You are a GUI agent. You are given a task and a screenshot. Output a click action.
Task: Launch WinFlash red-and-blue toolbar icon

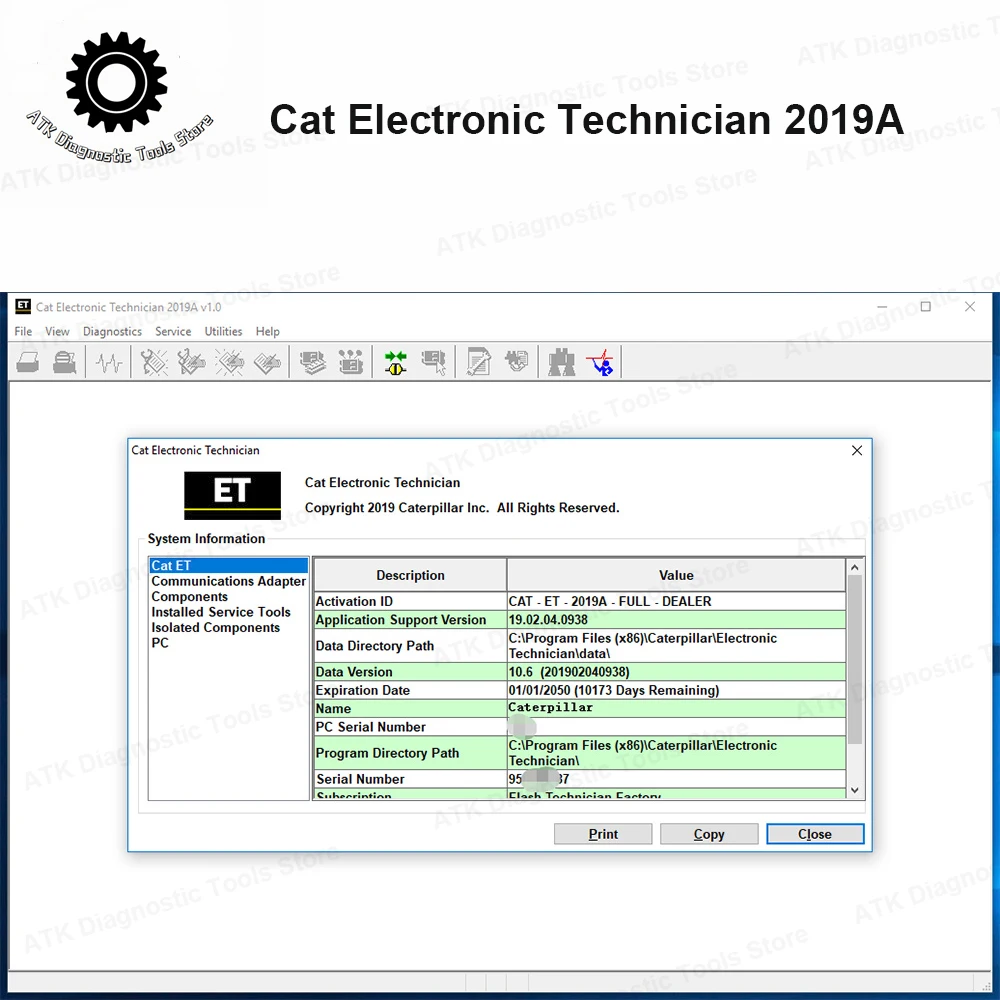[600, 362]
